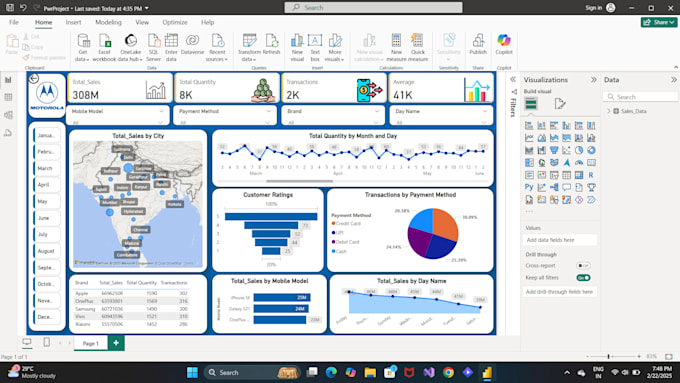Select R script visual type

tap(591, 175)
